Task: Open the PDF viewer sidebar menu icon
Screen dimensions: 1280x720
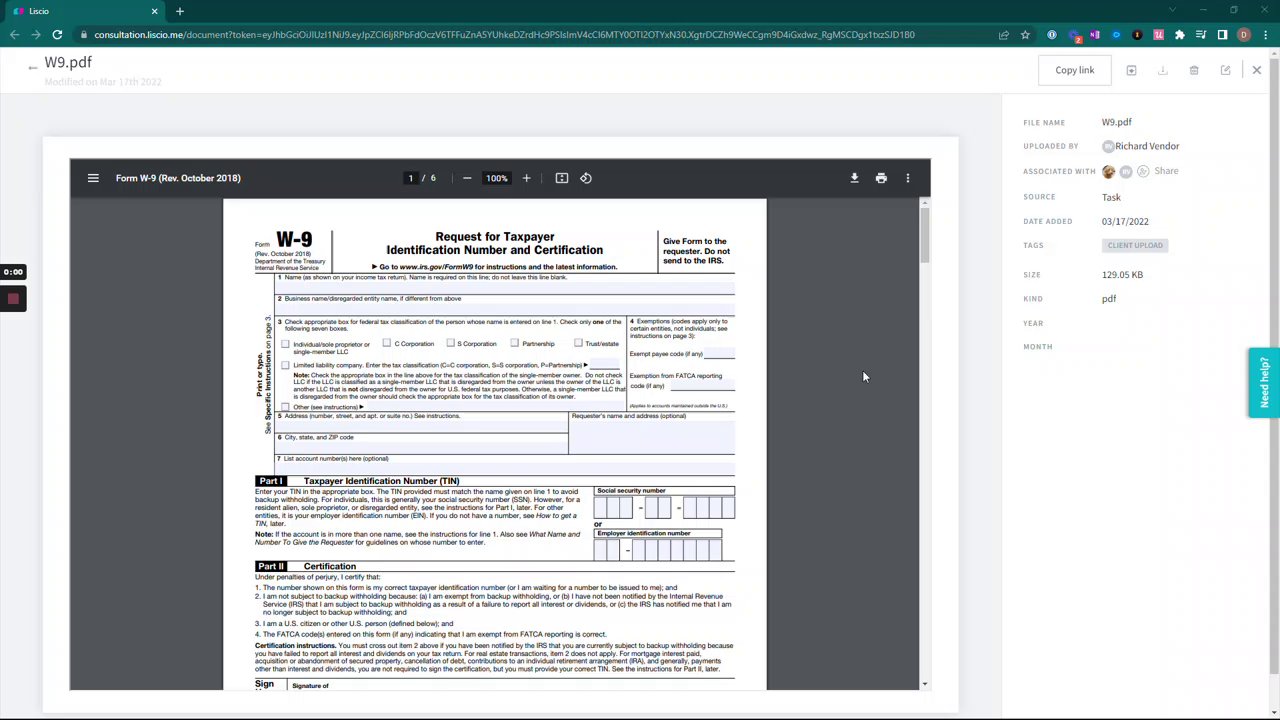Action: point(93,178)
